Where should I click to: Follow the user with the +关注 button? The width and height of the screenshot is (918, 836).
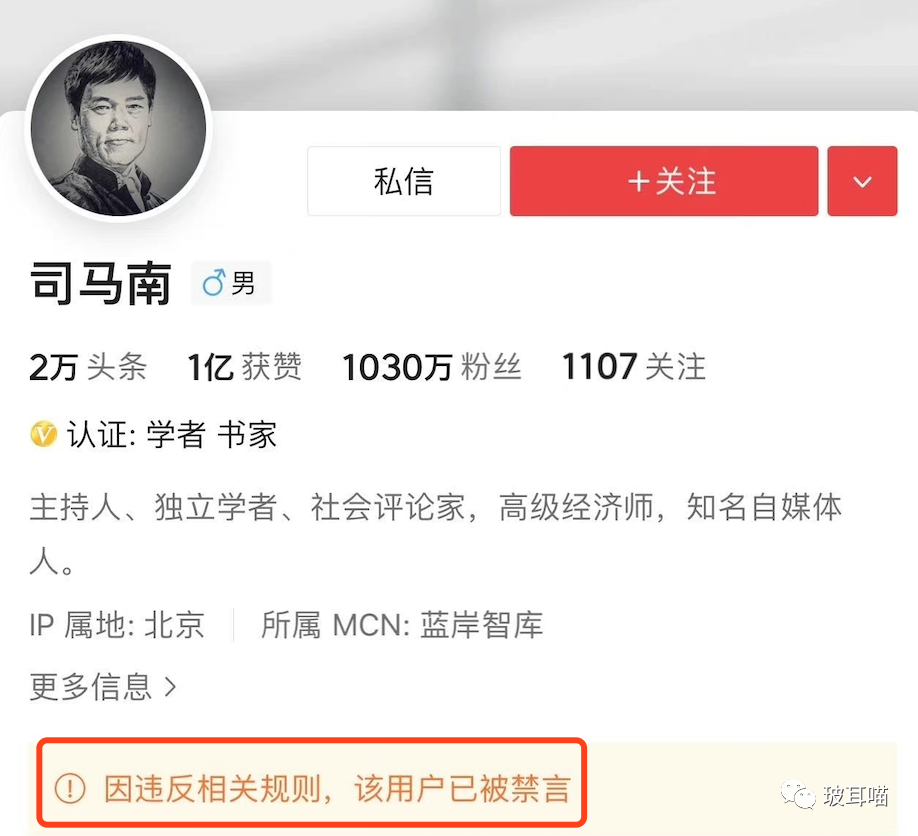[x=664, y=181]
